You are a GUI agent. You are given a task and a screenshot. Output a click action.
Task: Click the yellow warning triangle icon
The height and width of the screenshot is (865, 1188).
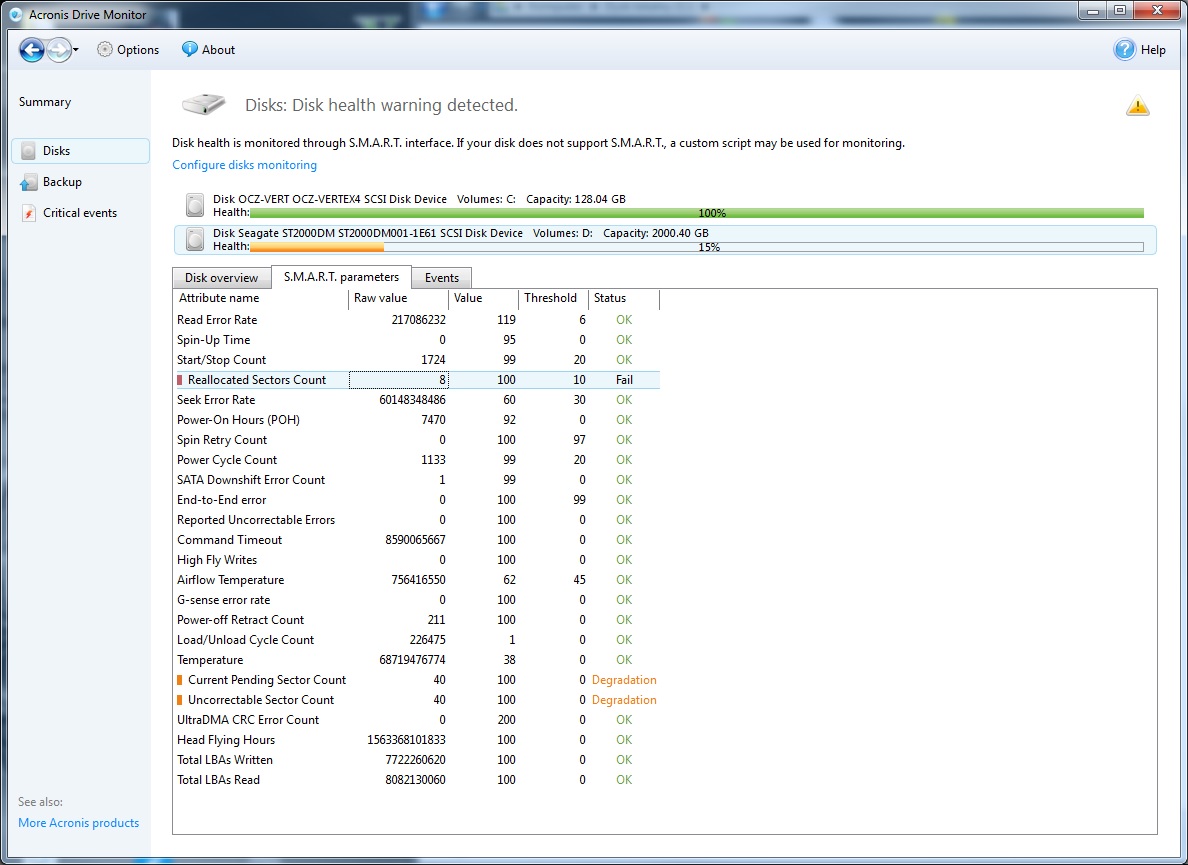(x=1137, y=105)
